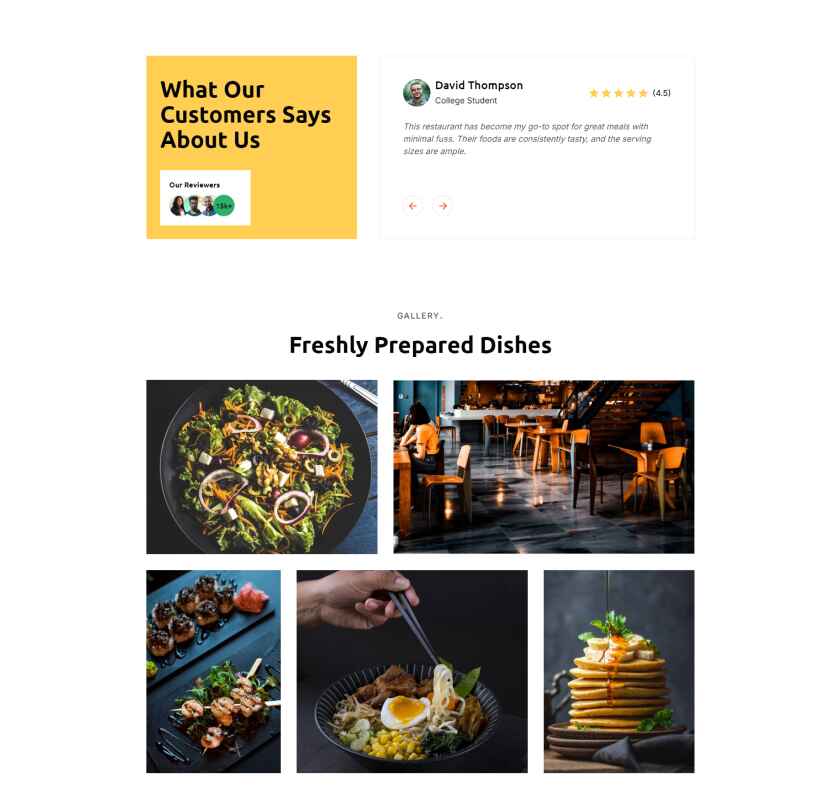This screenshot has height=800, width=840.
Task: Select the third rating star
Action: [x=618, y=93]
